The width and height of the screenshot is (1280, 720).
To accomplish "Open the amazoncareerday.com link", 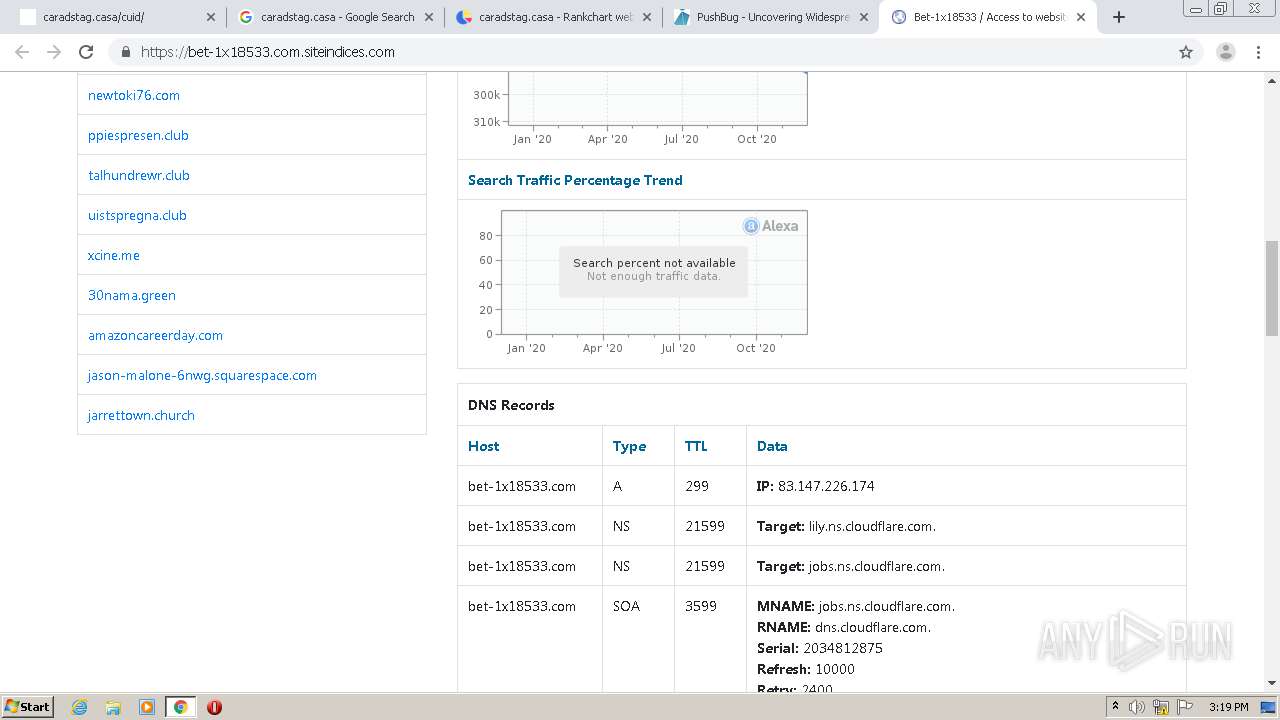I will (155, 335).
